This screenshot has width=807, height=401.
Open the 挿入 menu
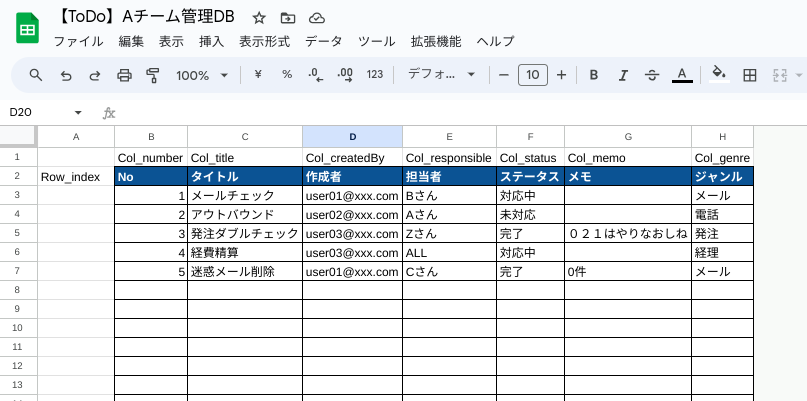[x=212, y=42]
